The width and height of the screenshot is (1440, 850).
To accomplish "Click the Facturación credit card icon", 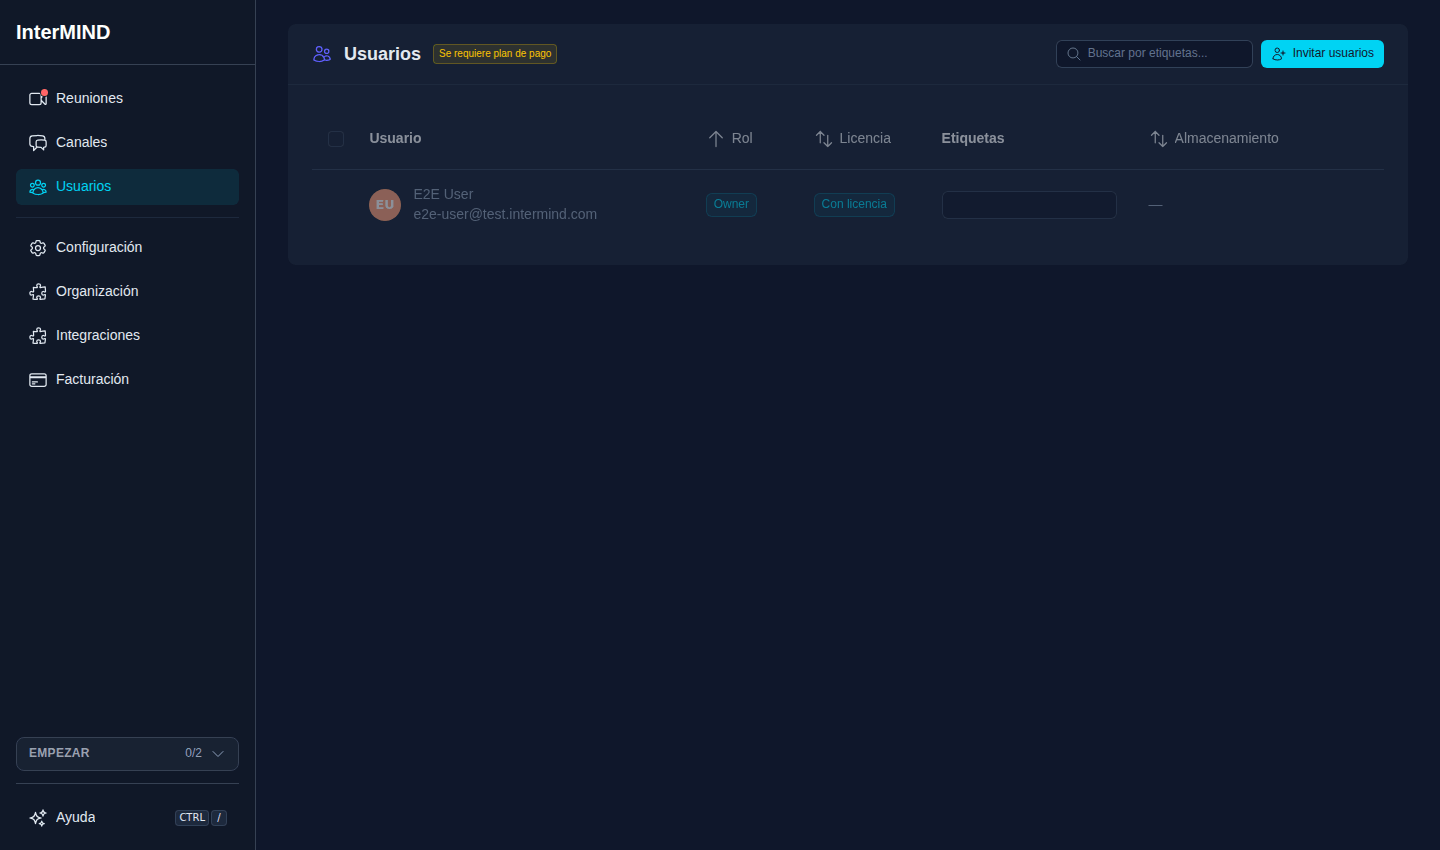I will pos(38,379).
